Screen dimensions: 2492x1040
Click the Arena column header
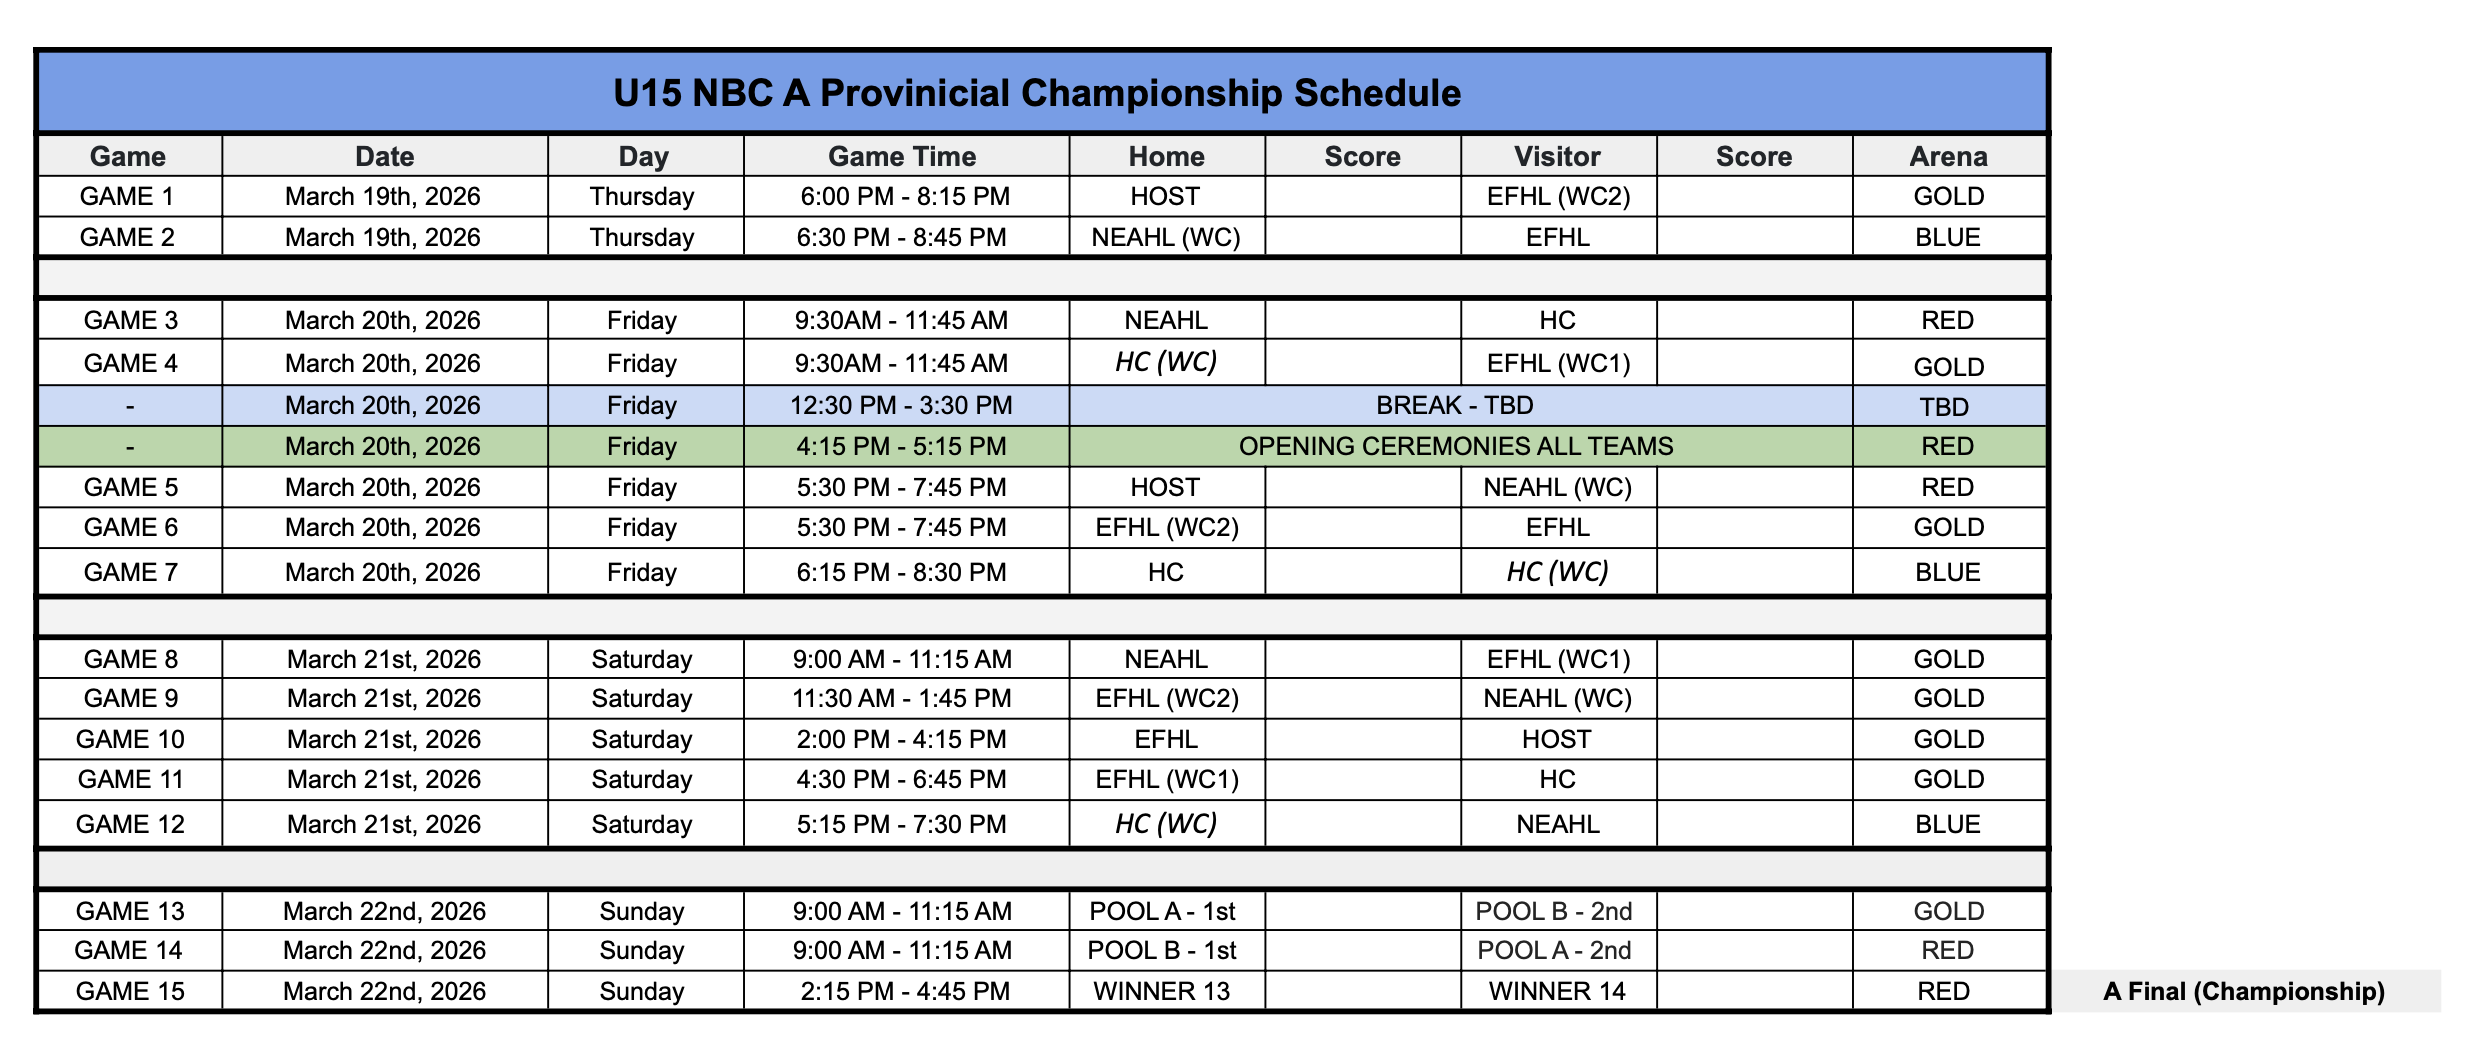1948,156
